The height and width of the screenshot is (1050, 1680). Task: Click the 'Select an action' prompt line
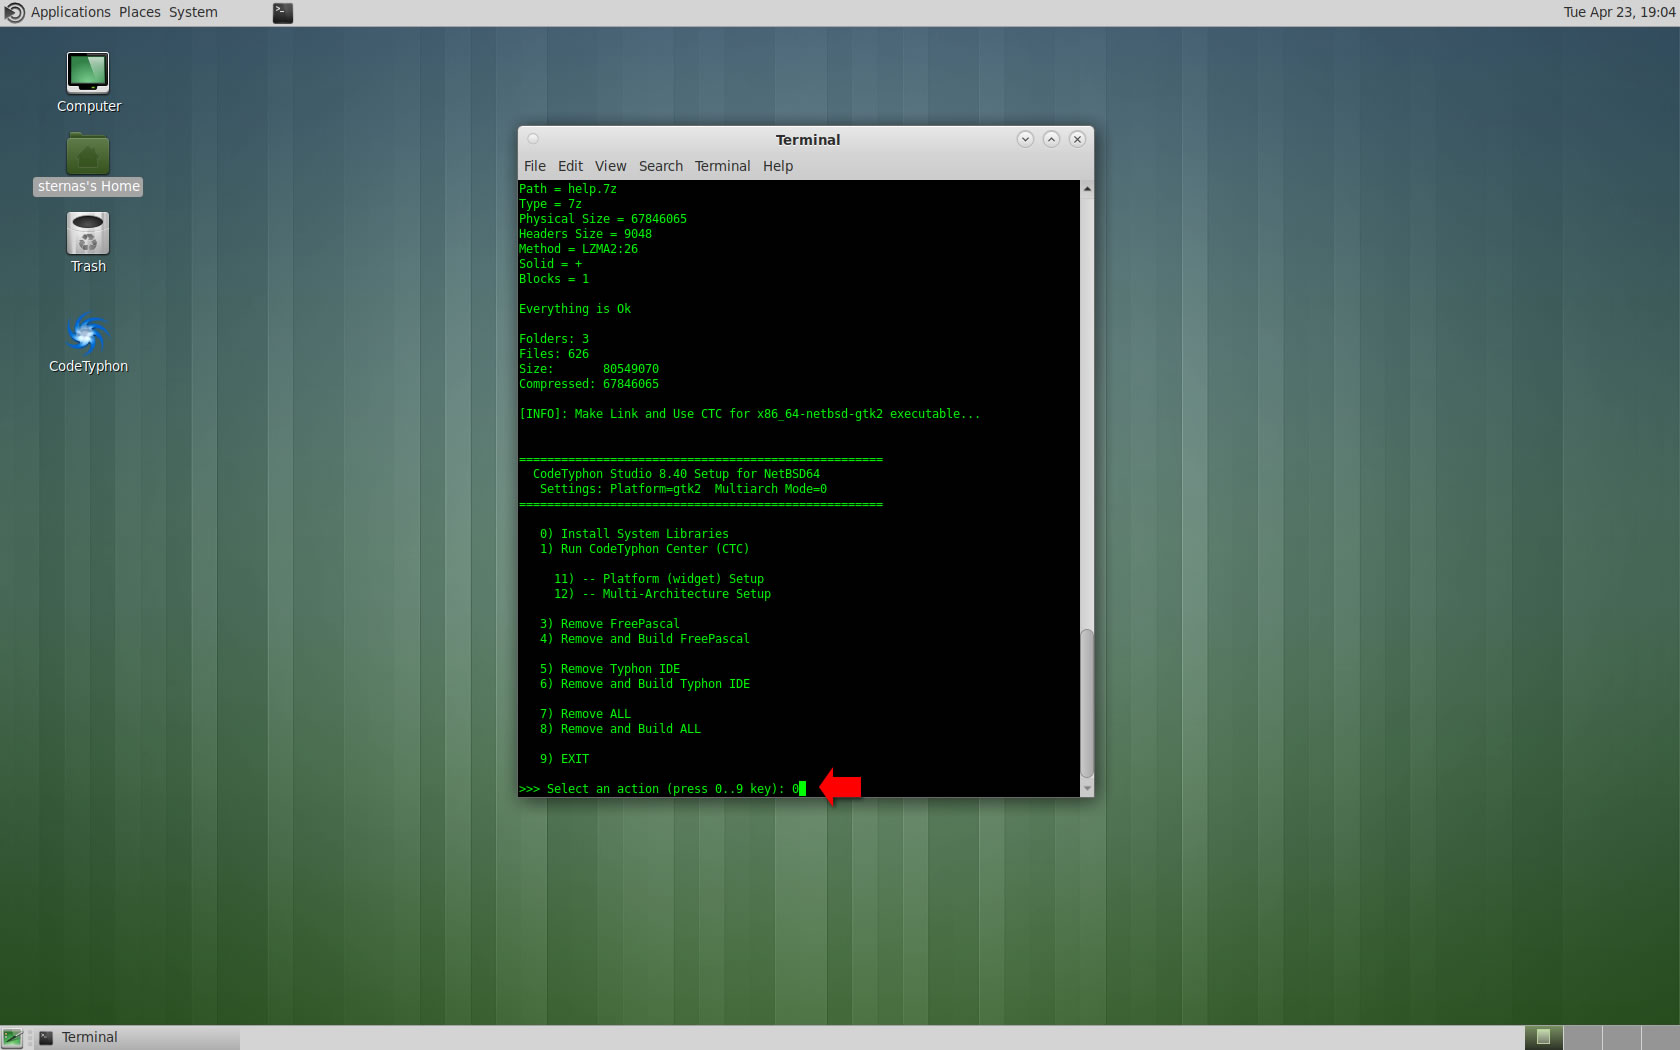[x=661, y=789]
